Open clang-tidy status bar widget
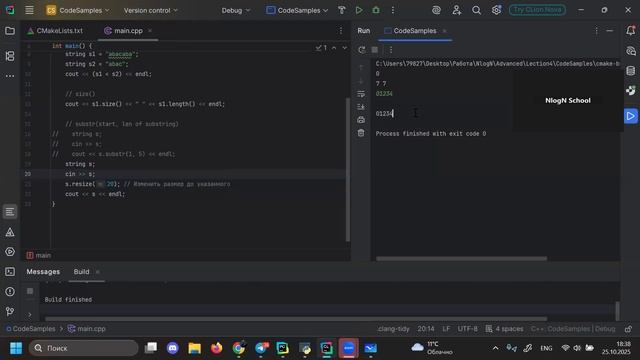Screen dimensions: 640x360 (x=393, y=329)
